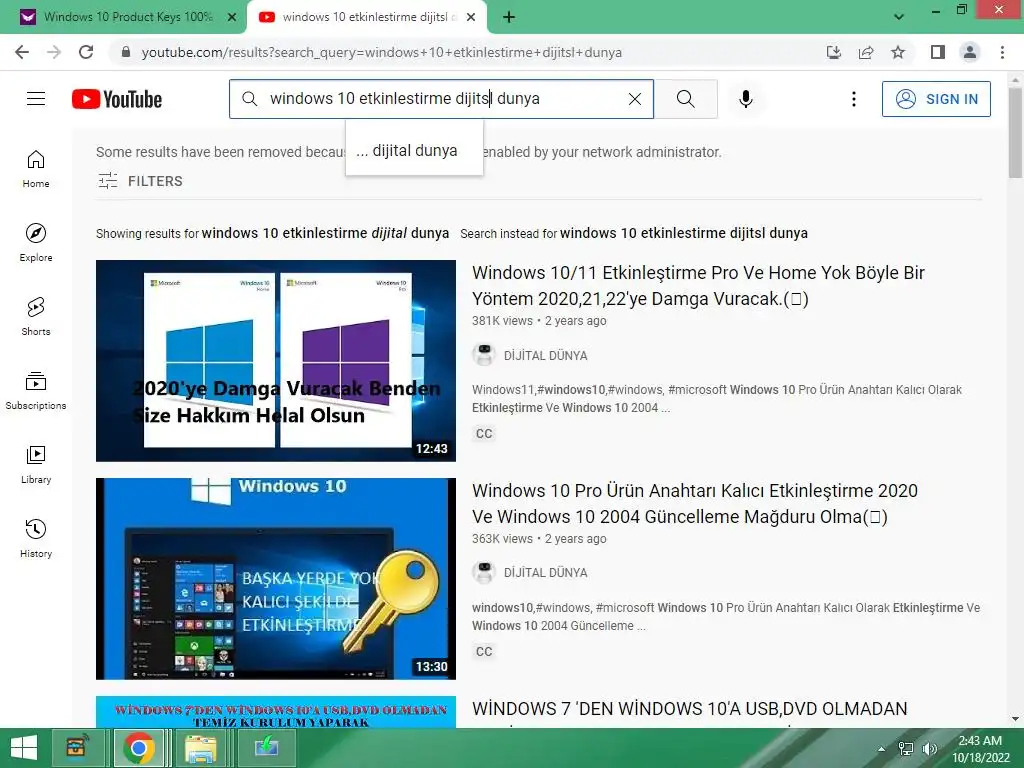
Task: Open the Chrome three-dot menu
Action: tap(1002, 52)
